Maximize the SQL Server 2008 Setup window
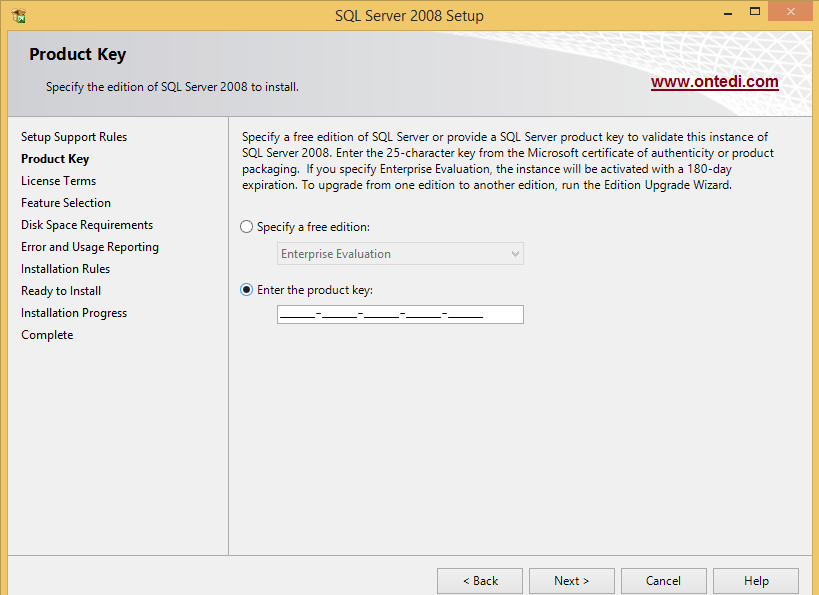 click(755, 11)
